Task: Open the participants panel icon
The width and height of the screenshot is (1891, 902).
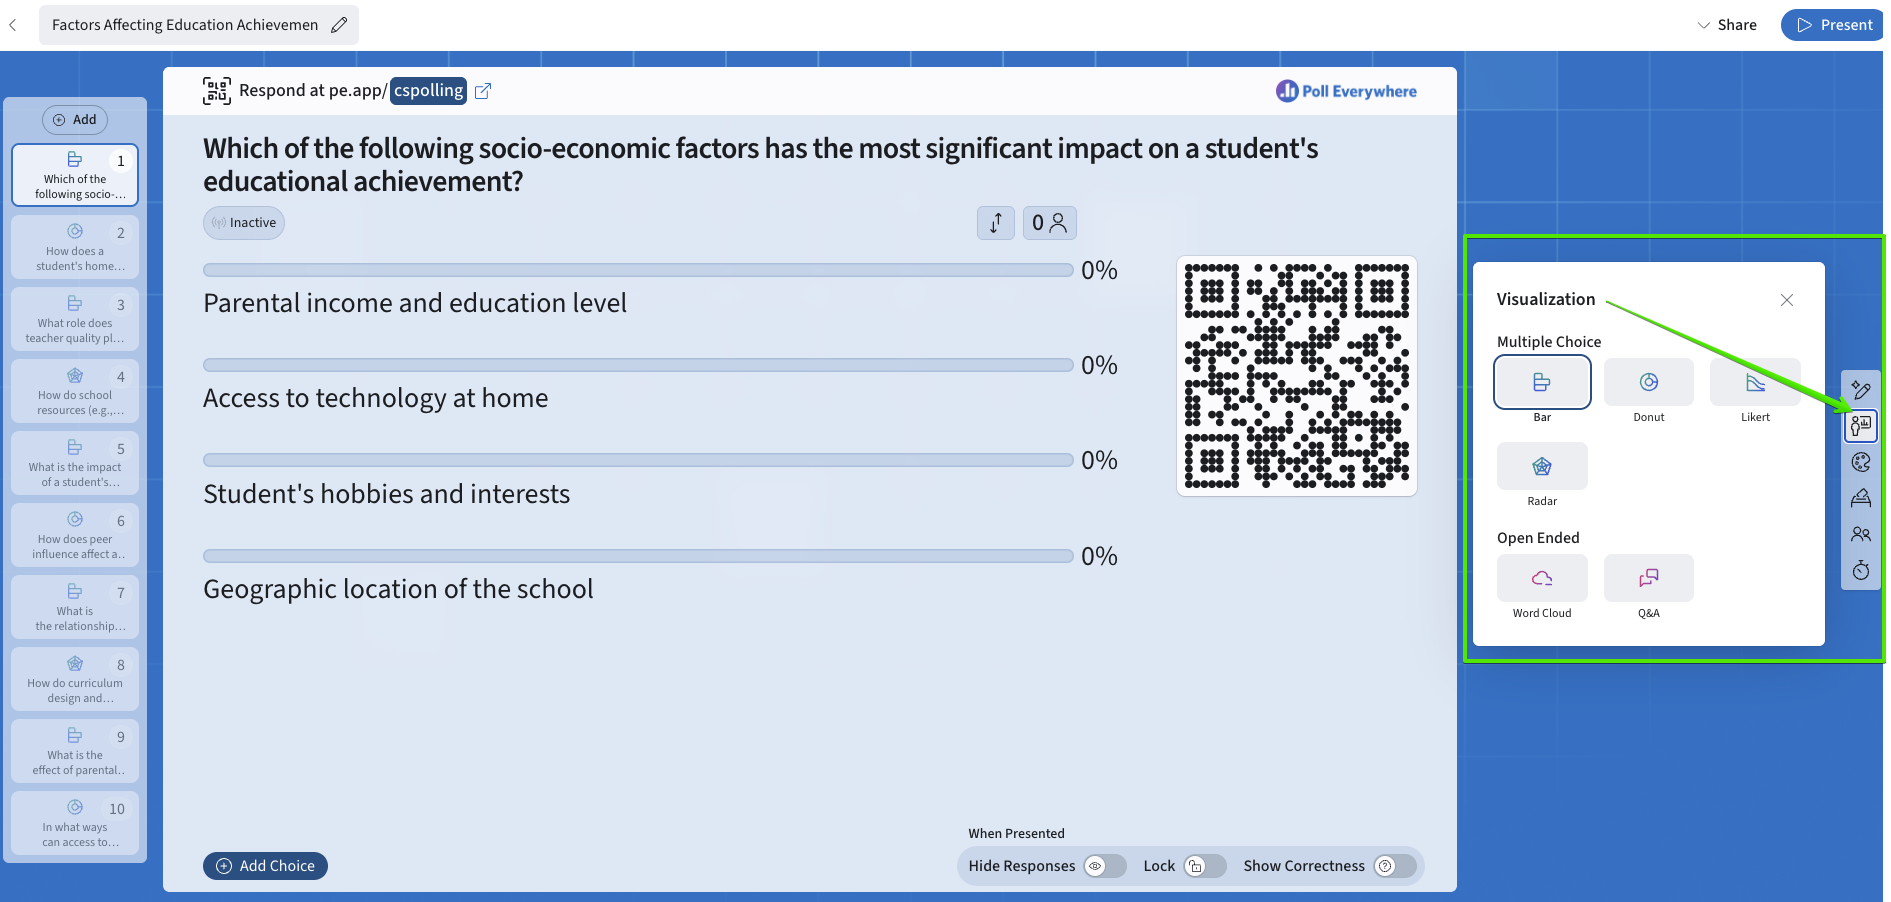Action: click(x=1861, y=533)
